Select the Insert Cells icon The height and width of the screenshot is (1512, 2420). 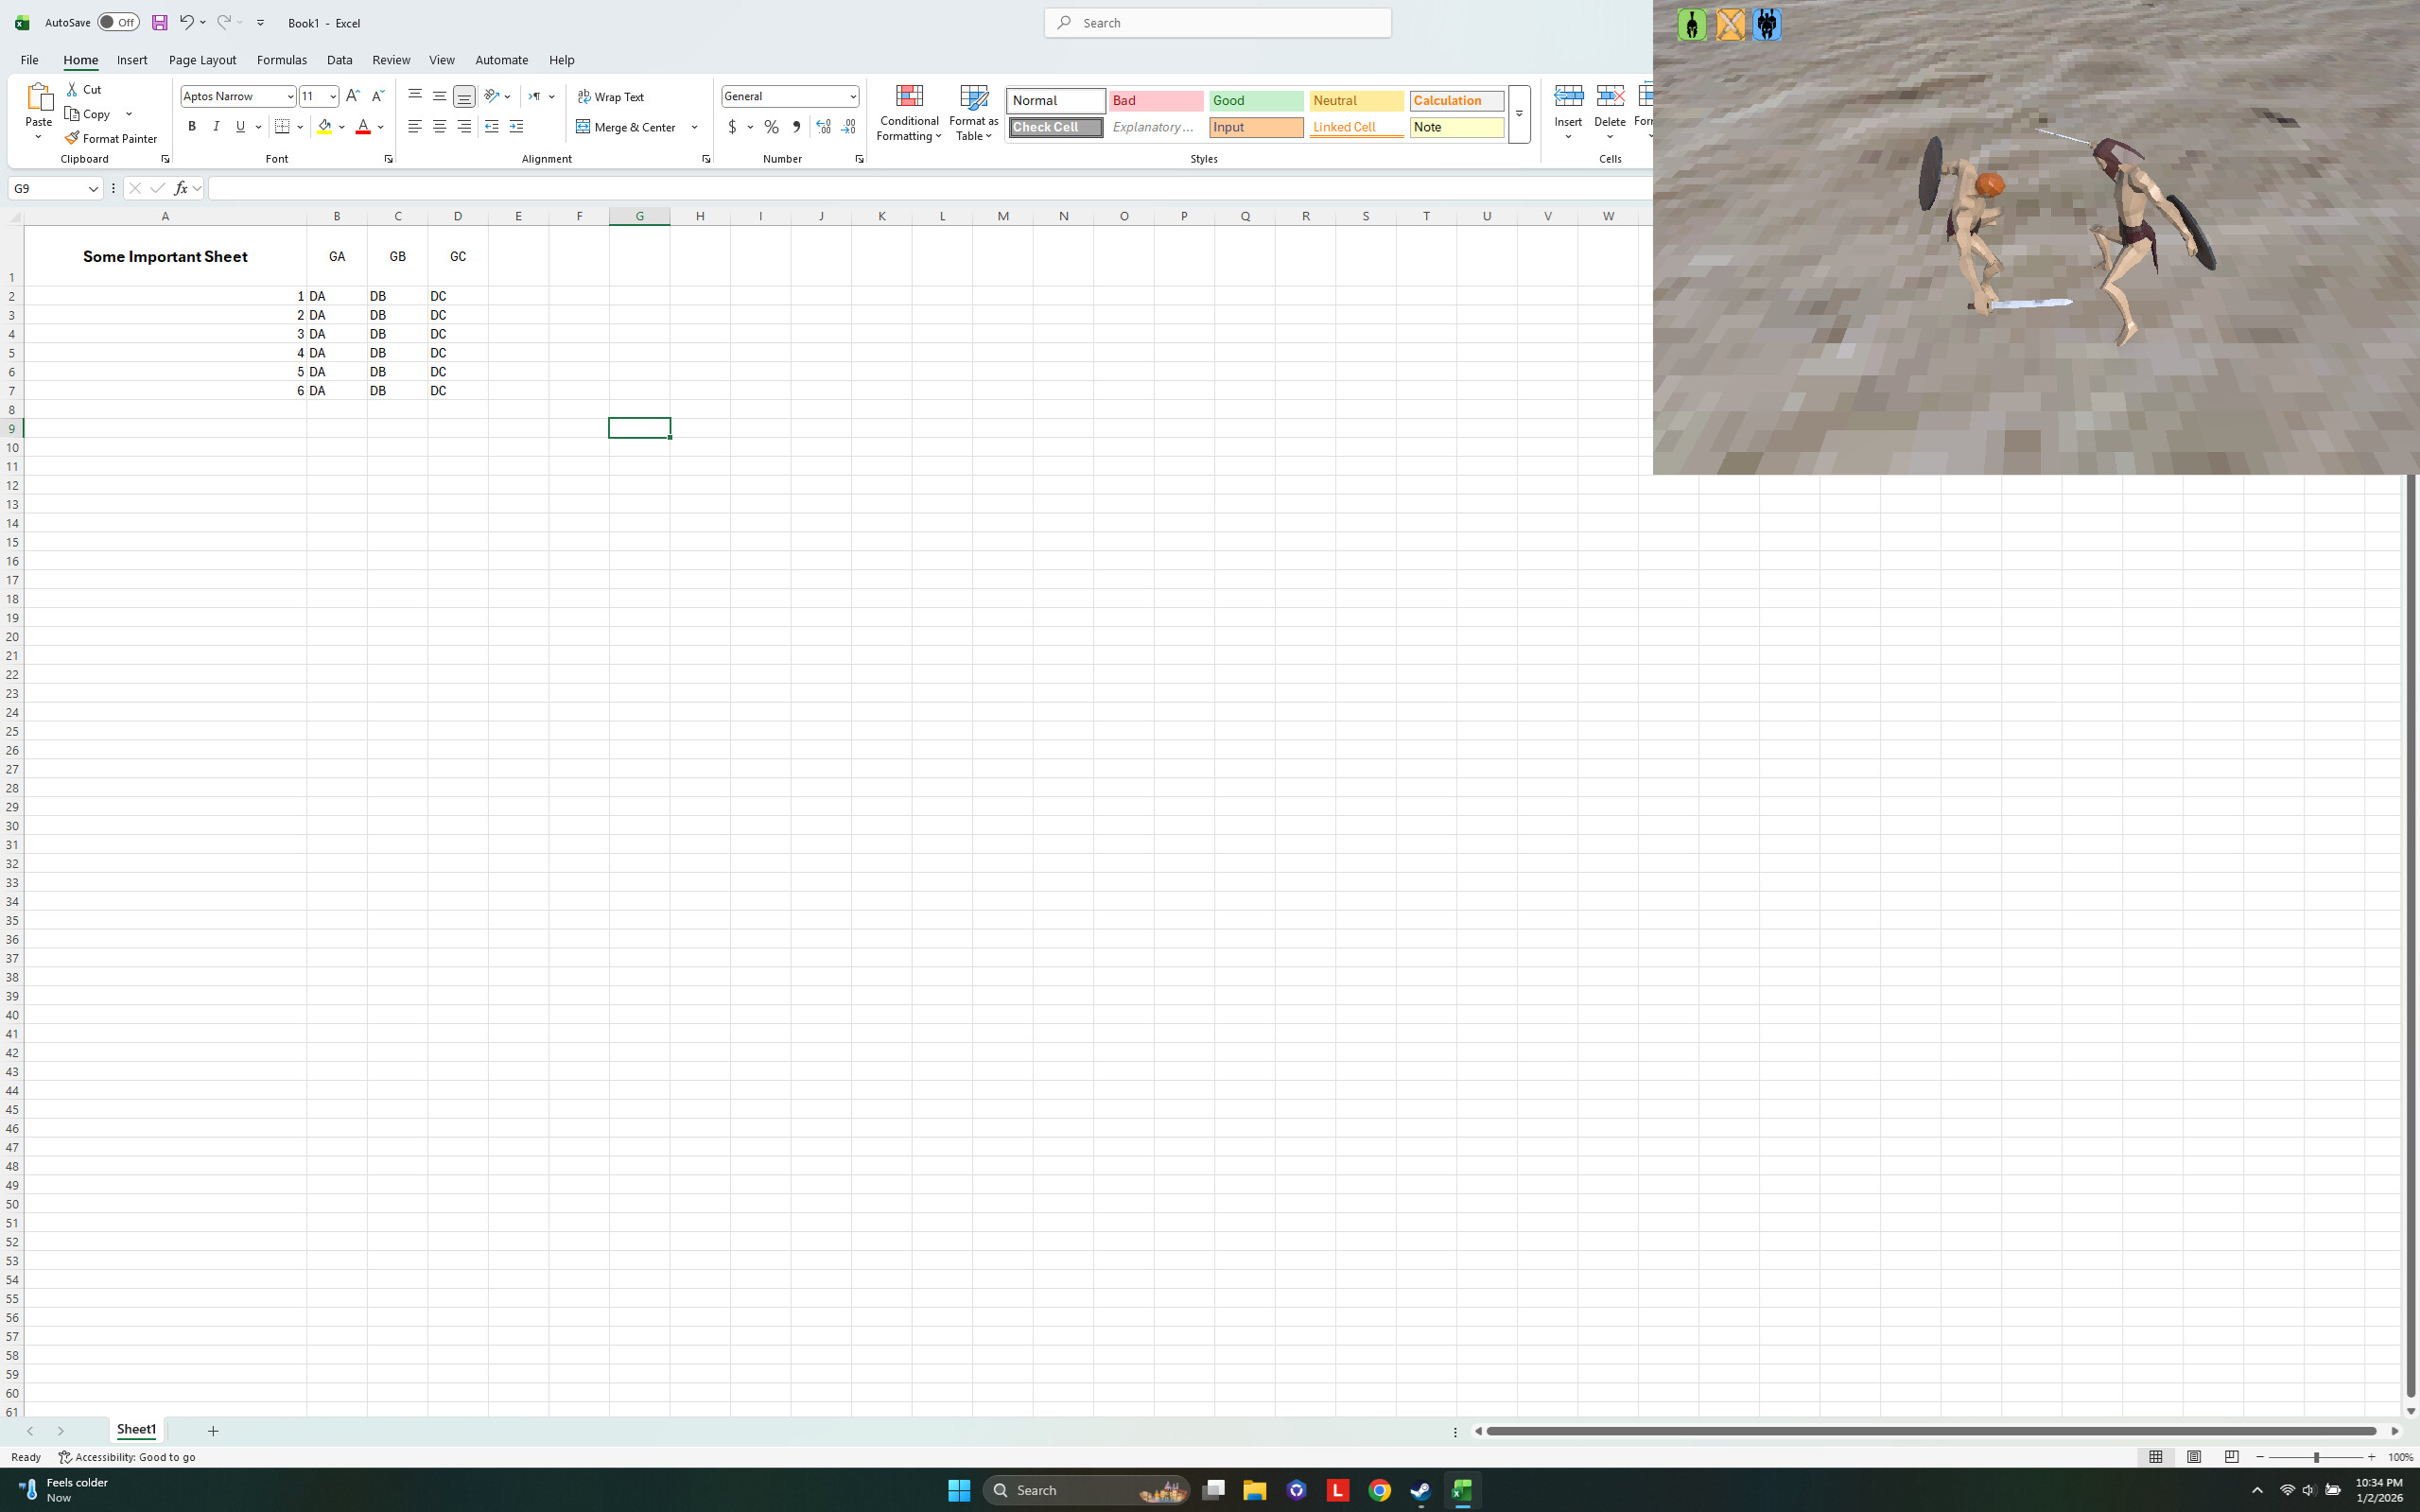point(1566,97)
